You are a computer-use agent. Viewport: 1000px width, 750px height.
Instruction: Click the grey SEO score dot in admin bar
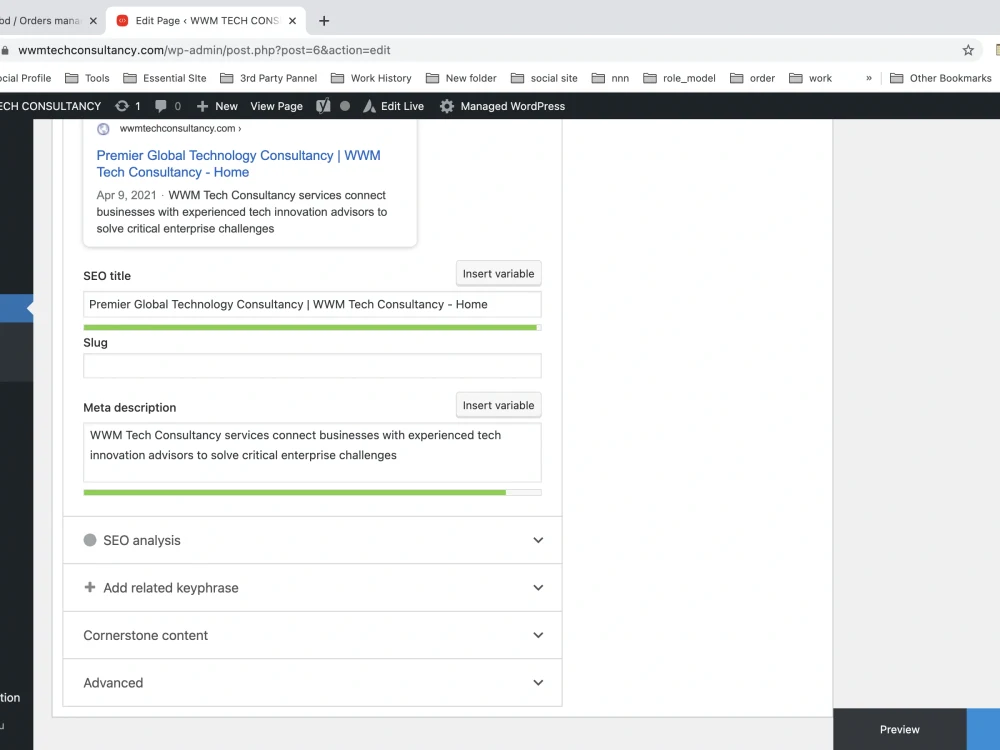coord(345,107)
